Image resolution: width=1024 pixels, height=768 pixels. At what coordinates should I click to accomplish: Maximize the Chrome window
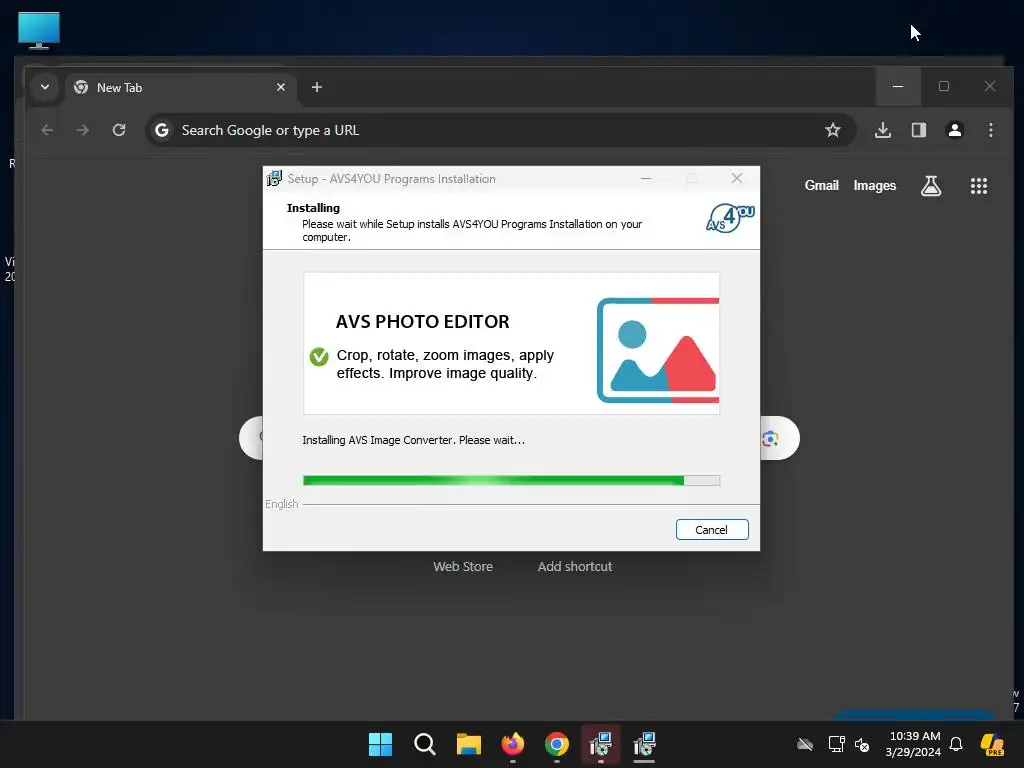pyautogui.click(x=944, y=86)
